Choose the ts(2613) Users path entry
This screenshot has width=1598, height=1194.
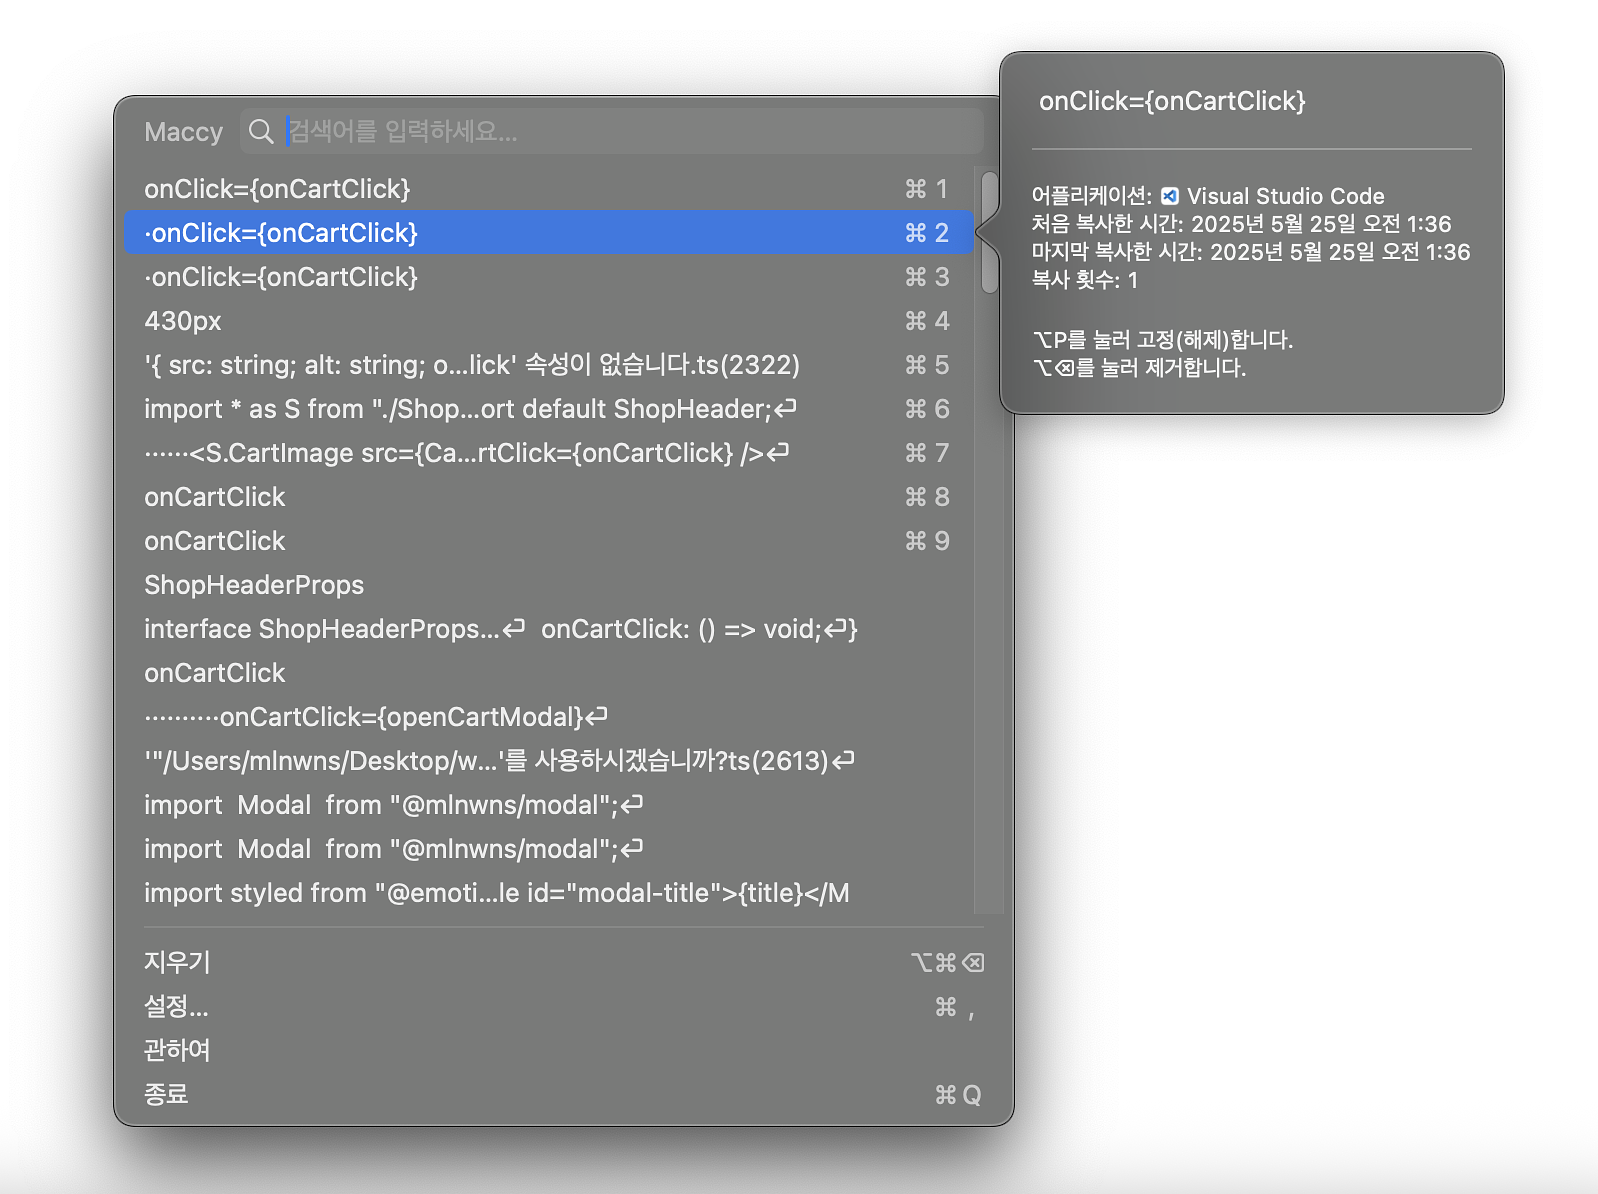pos(498,761)
